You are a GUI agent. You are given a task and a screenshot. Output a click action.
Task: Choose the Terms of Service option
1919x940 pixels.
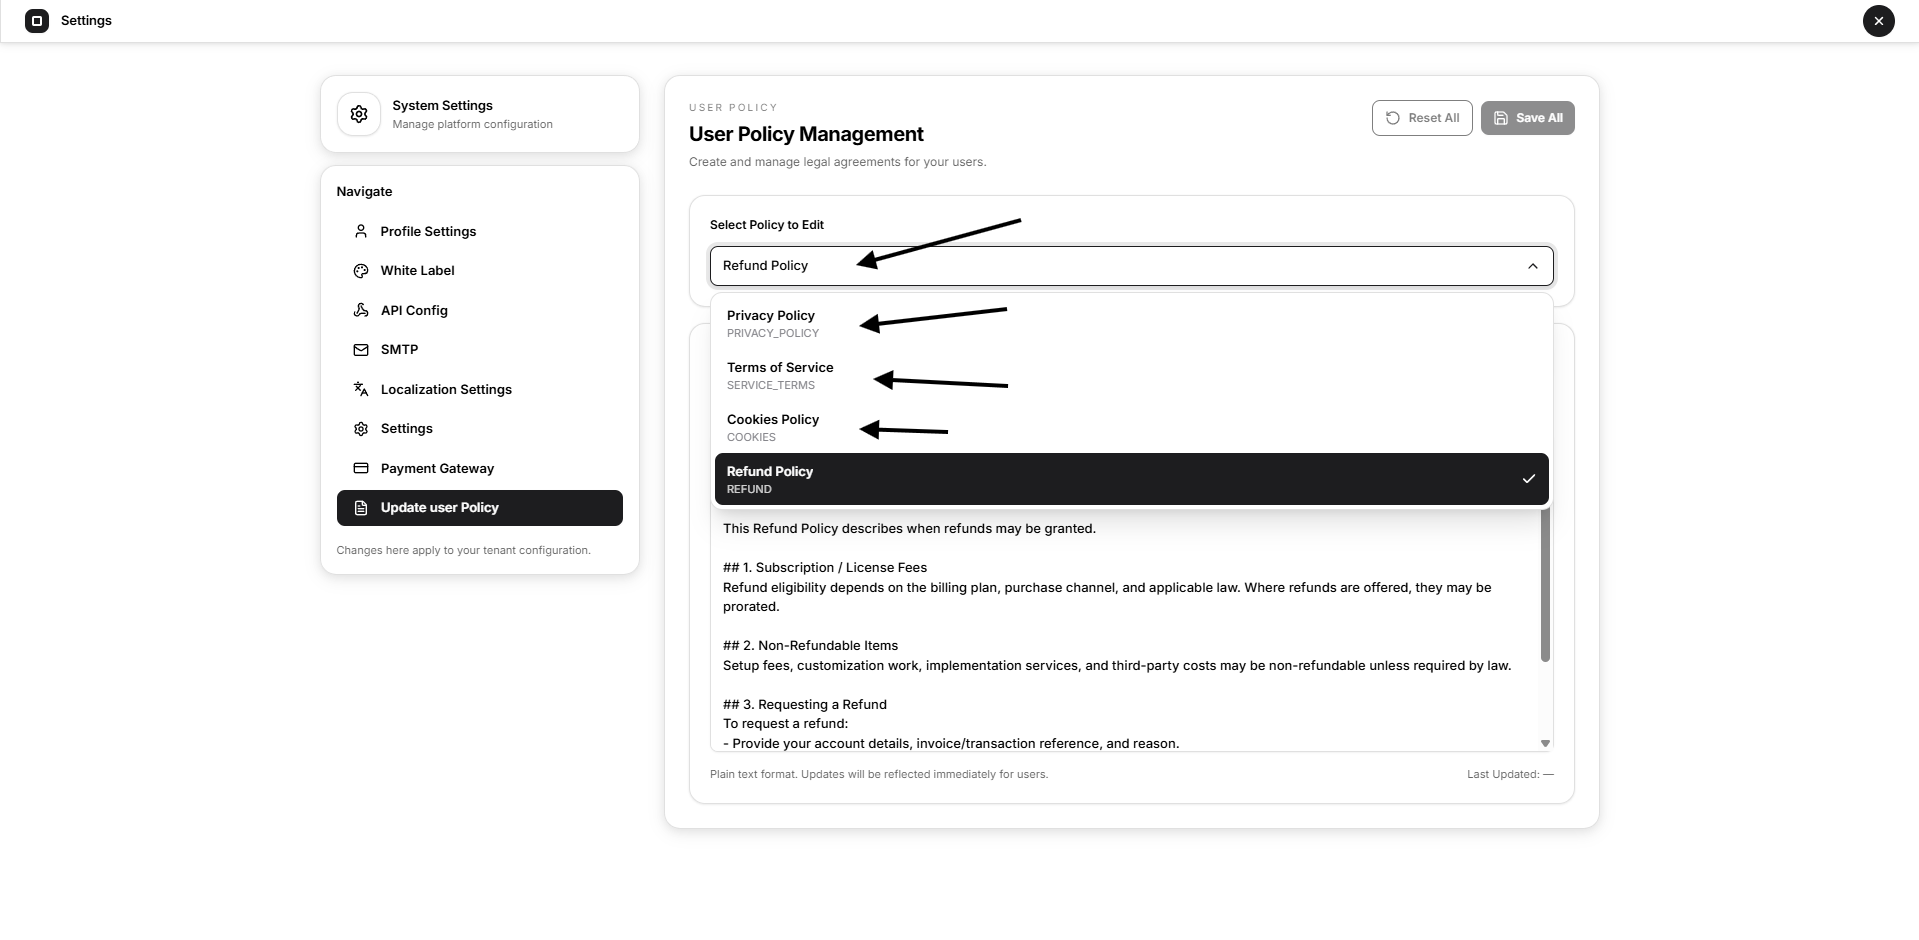pyautogui.click(x=1131, y=375)
